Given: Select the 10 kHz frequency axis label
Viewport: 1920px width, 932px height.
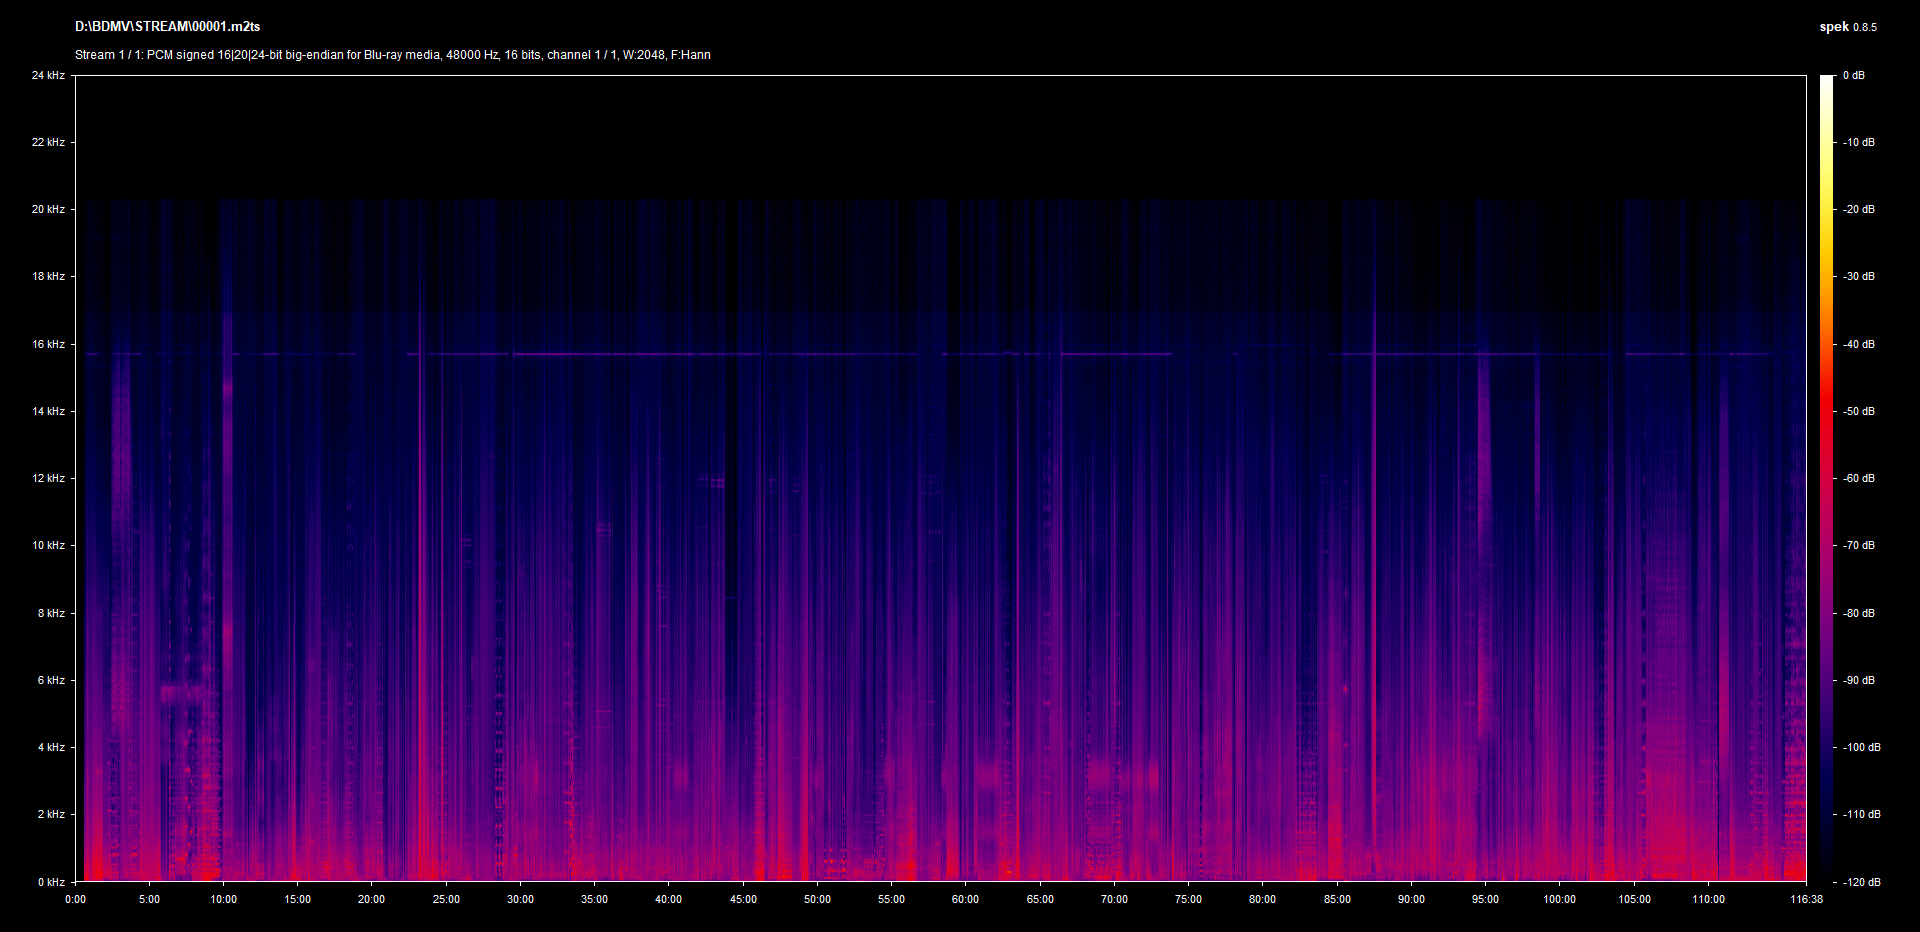Looking at the screenshot, I should click(x=48, y=545).
